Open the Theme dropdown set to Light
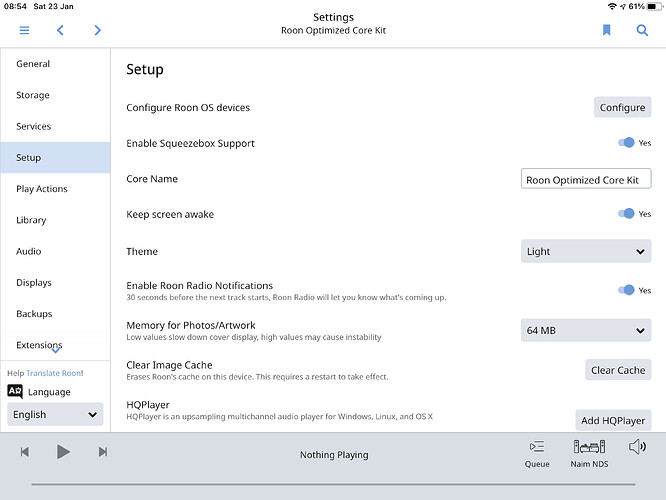 [x=586, y=251]
